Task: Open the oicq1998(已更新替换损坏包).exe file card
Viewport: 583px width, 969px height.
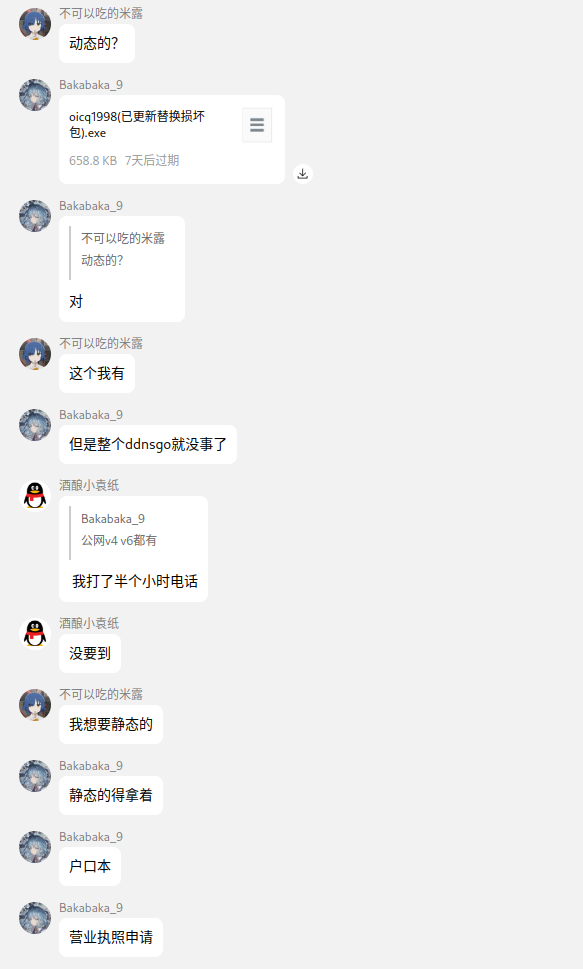Action: pos(172,139)
